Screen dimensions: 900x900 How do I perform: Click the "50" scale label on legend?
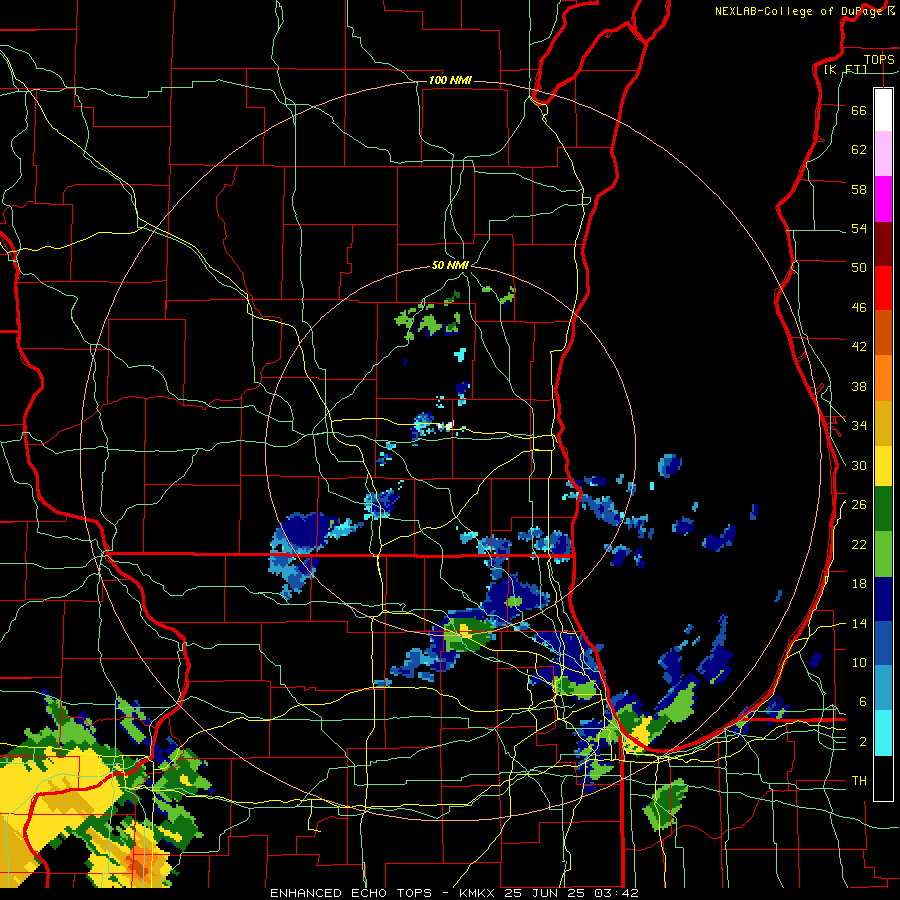[859, 267]
